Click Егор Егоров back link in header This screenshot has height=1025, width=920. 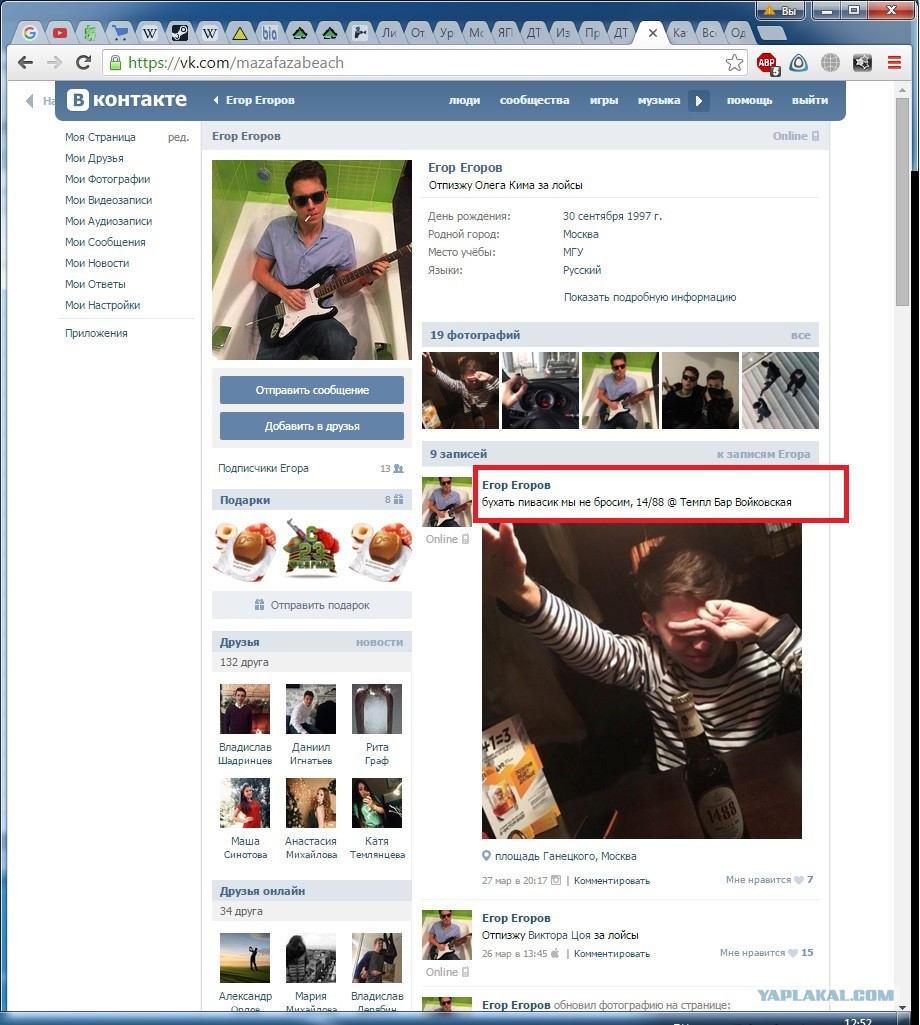(254, 101)
